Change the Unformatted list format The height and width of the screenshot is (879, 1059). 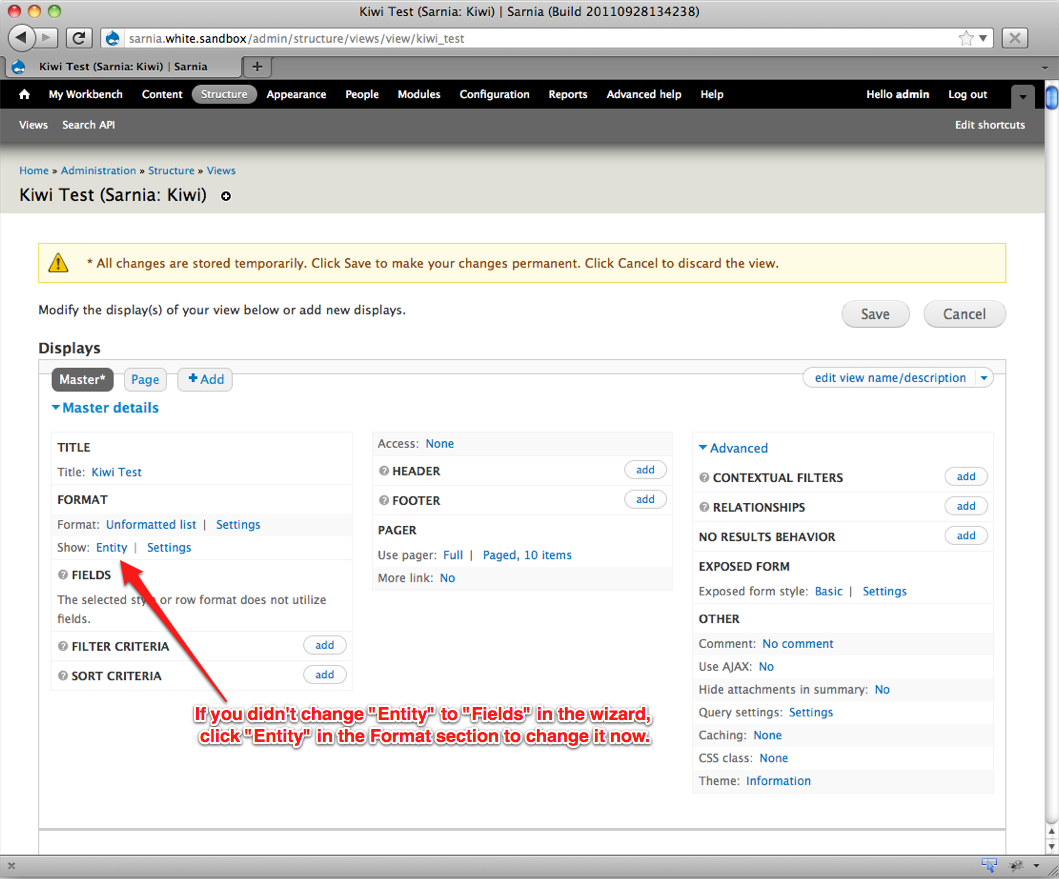(151, 524)
